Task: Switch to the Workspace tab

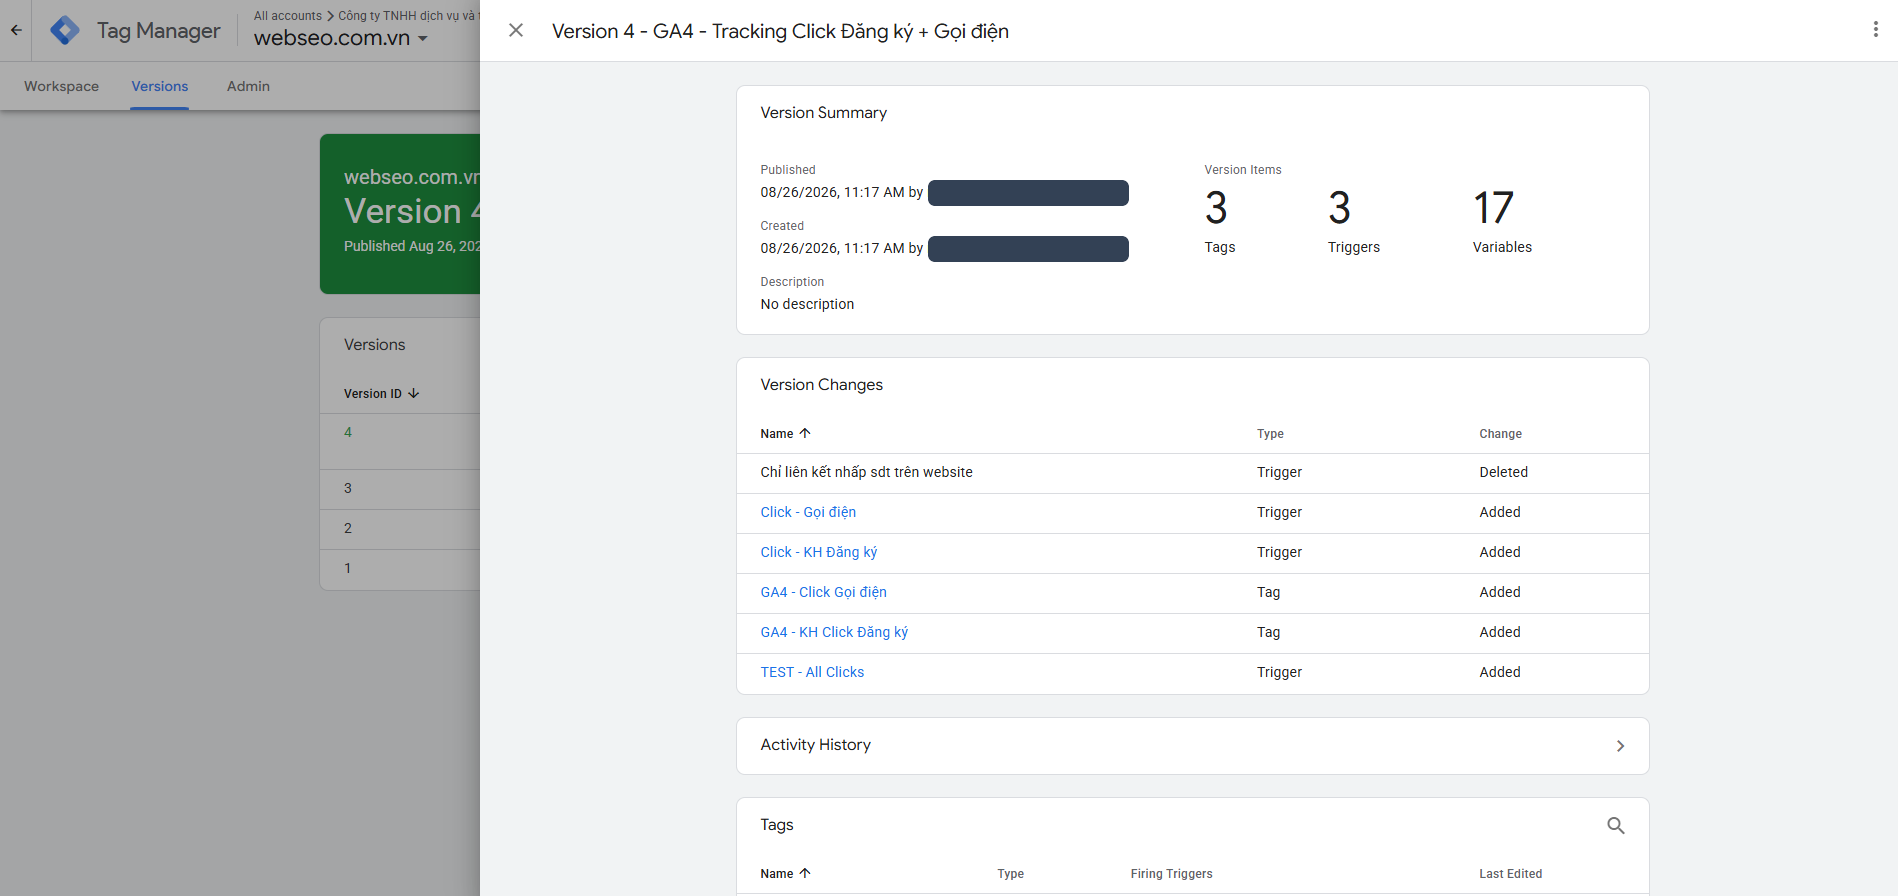Action: 61,86
